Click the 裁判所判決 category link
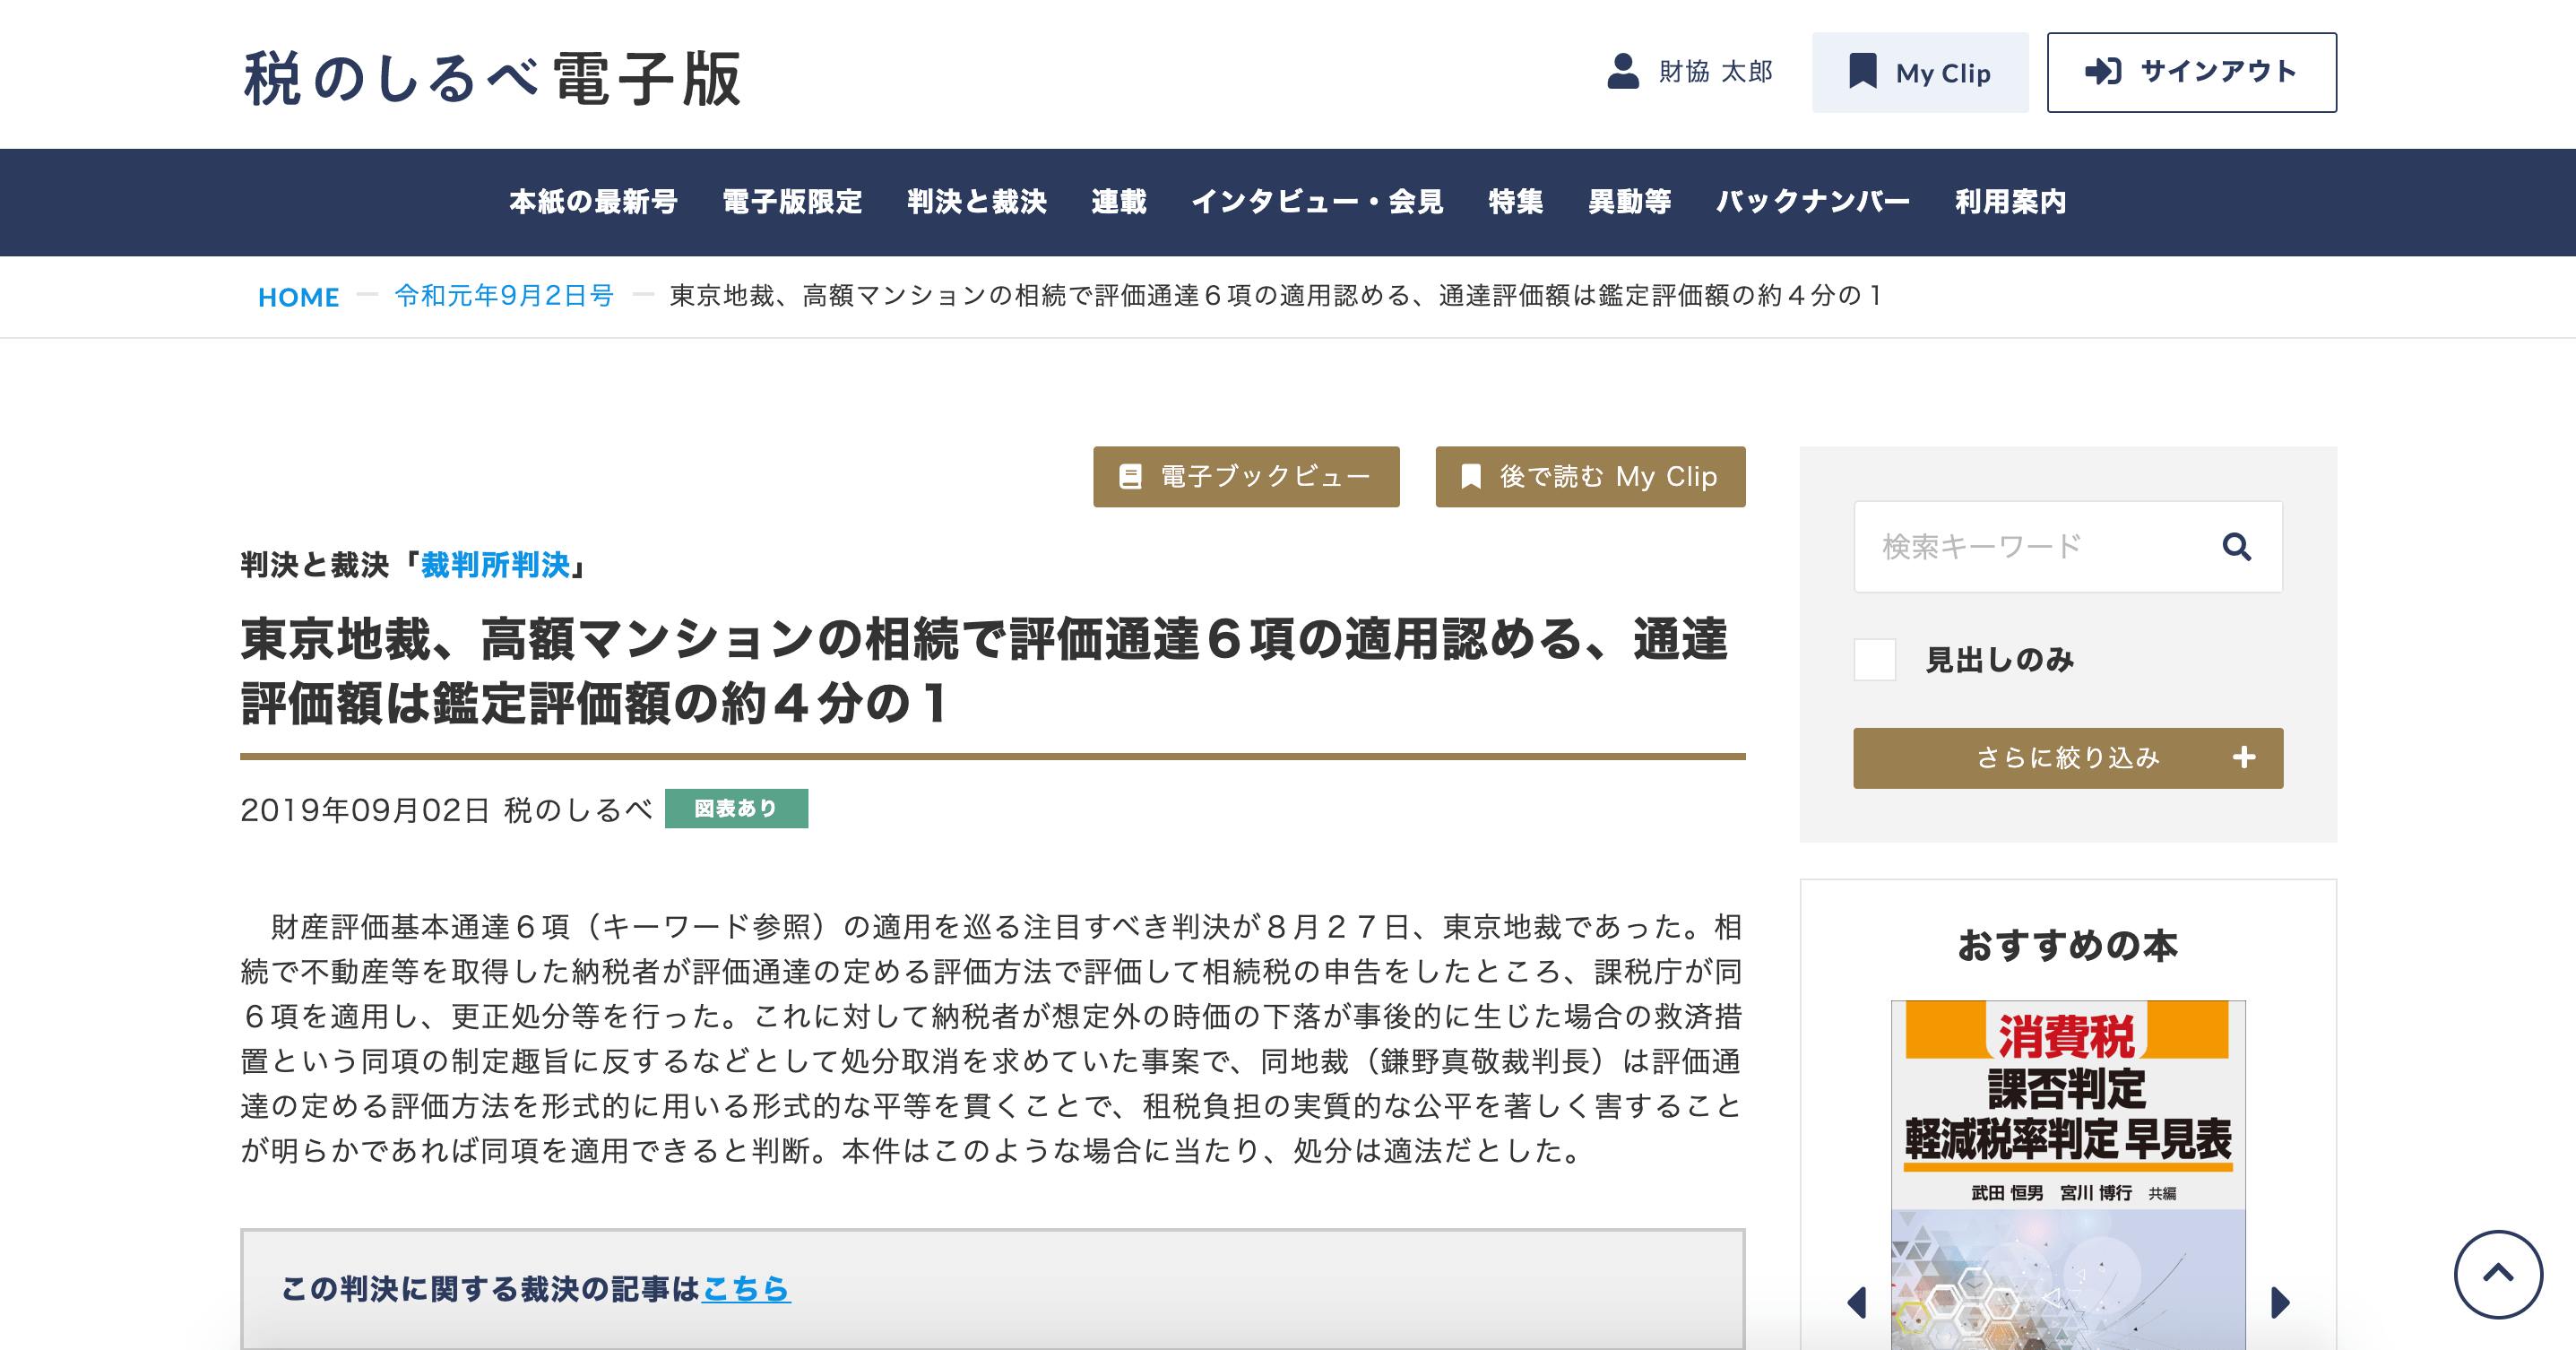The width and height of the screenshot is (2576, 1350). tap(495, 565)
